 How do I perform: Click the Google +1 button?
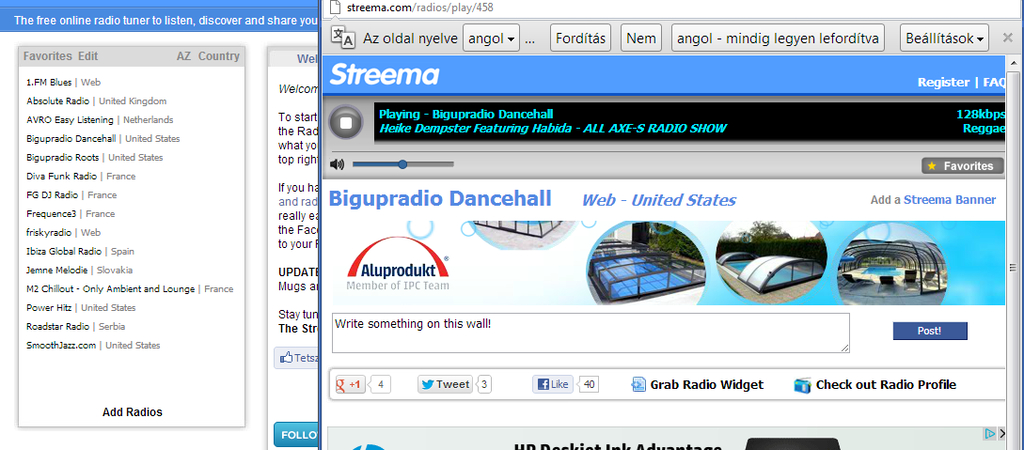pyautogui.click(x=351, y=384)
